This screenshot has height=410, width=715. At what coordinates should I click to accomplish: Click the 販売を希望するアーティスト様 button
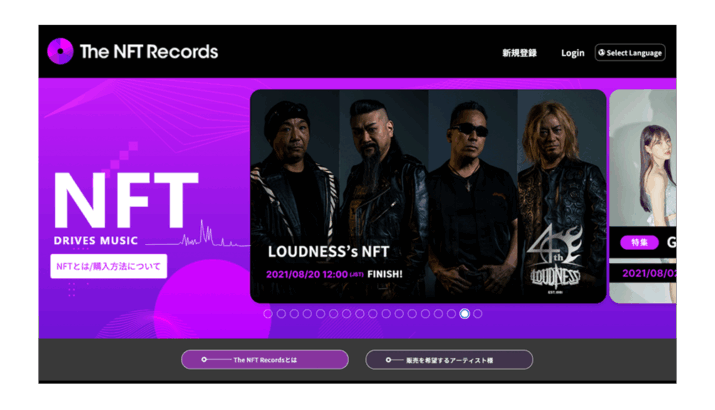coord(449,360)
